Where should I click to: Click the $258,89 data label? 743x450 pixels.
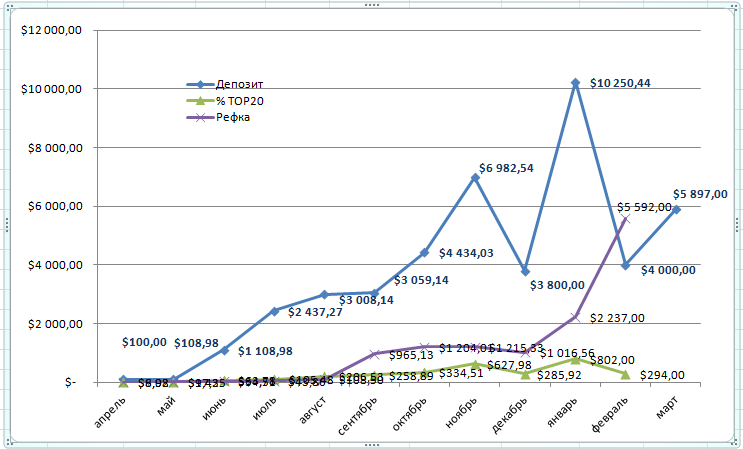(x=411, y=376)
